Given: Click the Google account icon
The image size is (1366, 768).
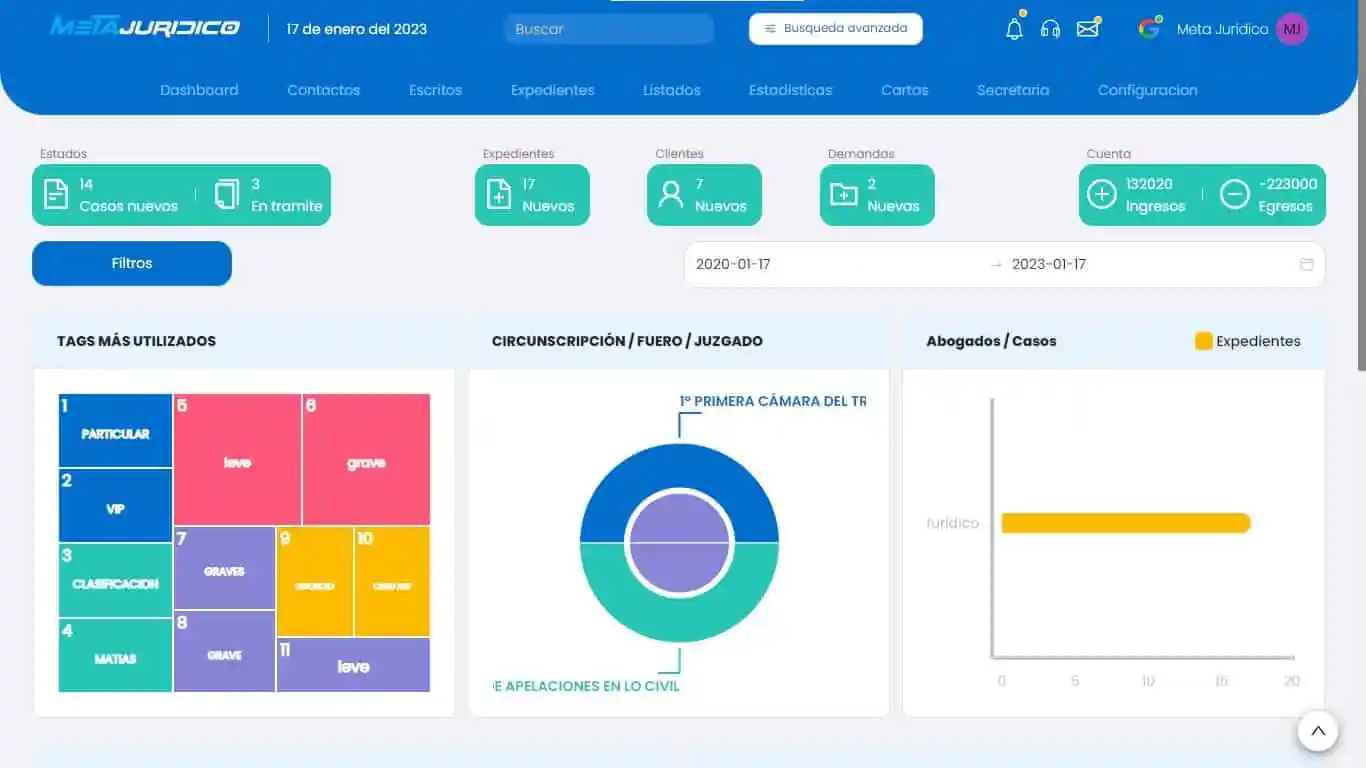Looking at the screenshot, I should tap(1148, 29).
